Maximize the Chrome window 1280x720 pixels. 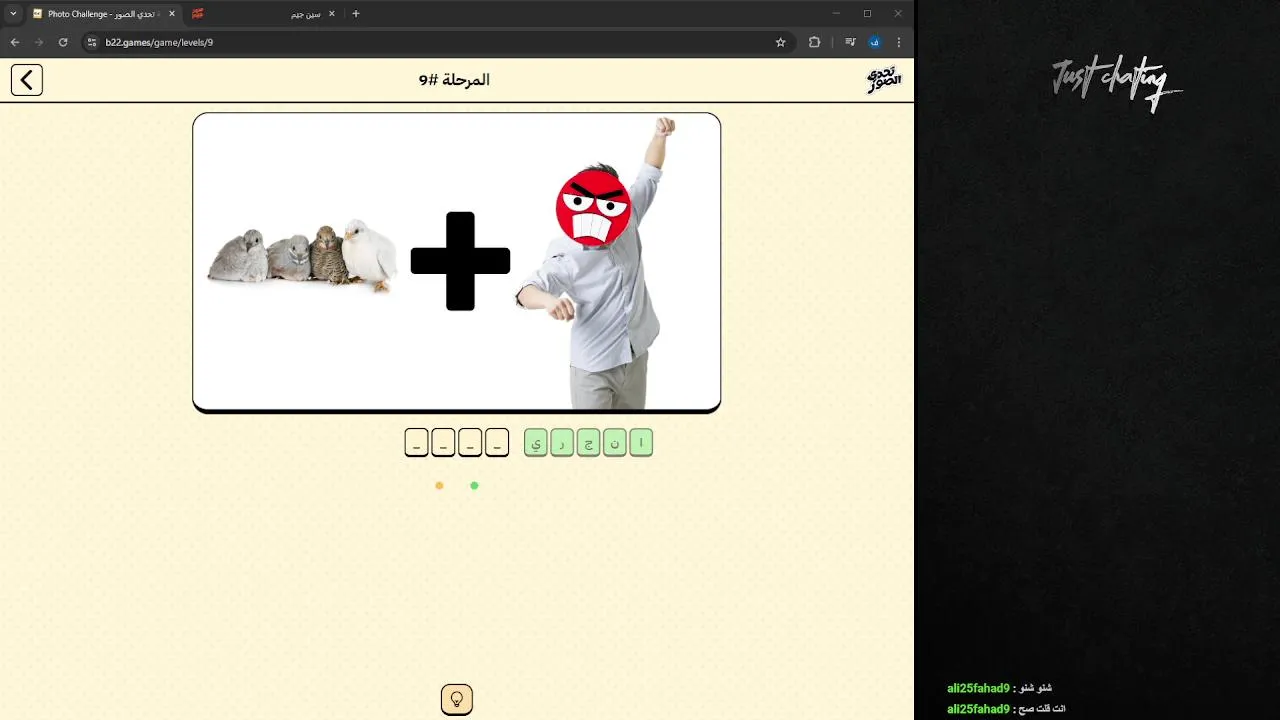[x=867, y=14]
